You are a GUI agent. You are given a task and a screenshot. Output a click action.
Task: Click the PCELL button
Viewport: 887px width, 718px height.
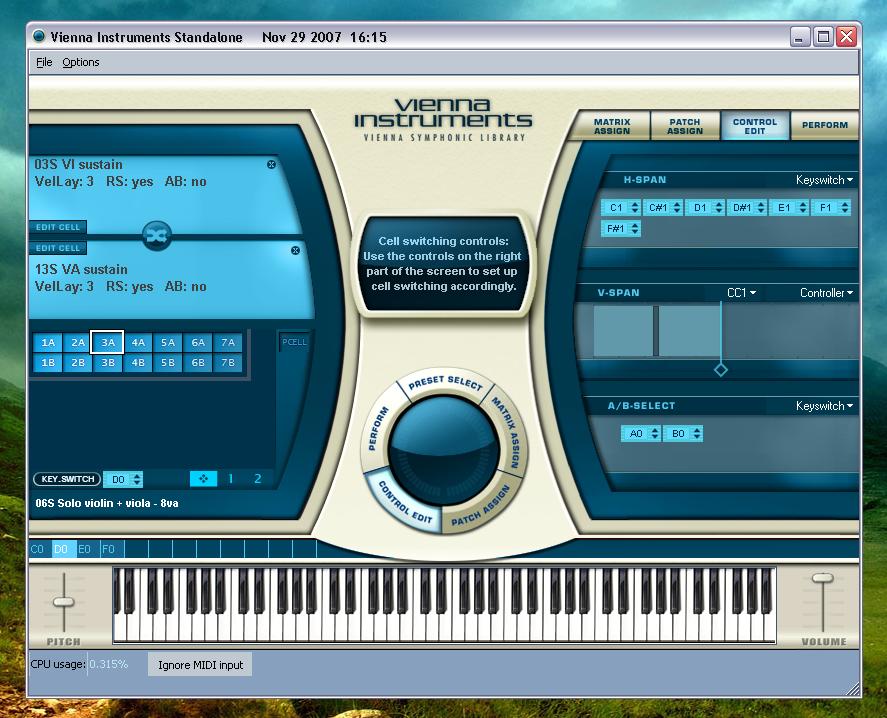[294, 342]
